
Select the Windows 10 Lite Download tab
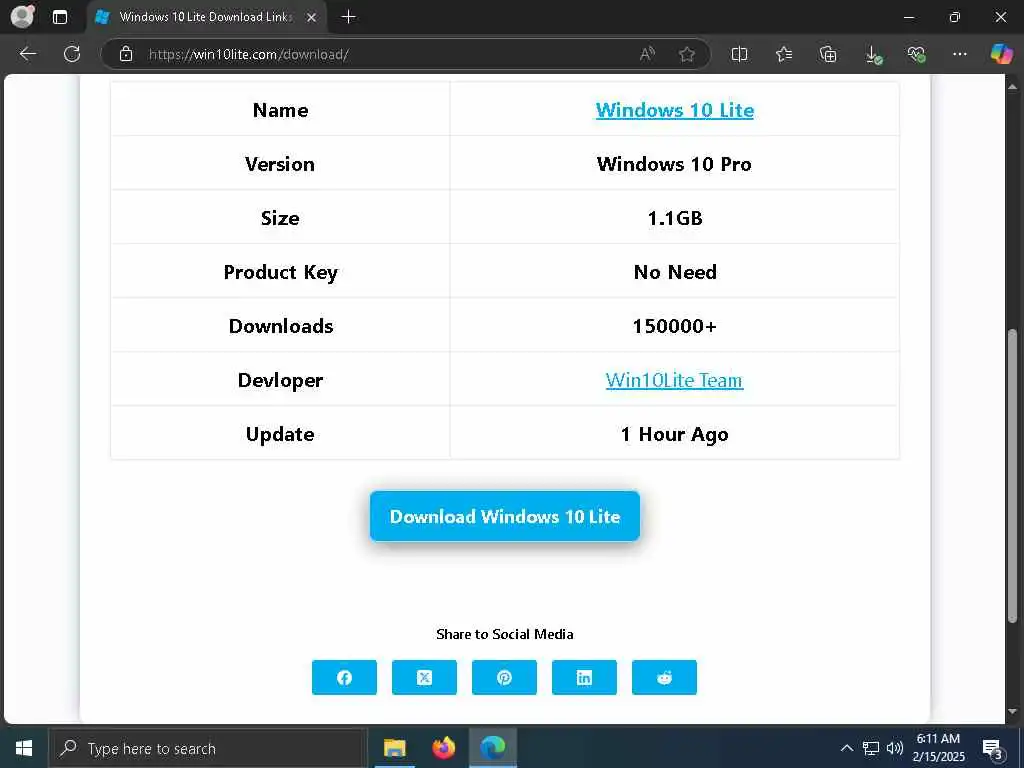(x=206, y=18)
